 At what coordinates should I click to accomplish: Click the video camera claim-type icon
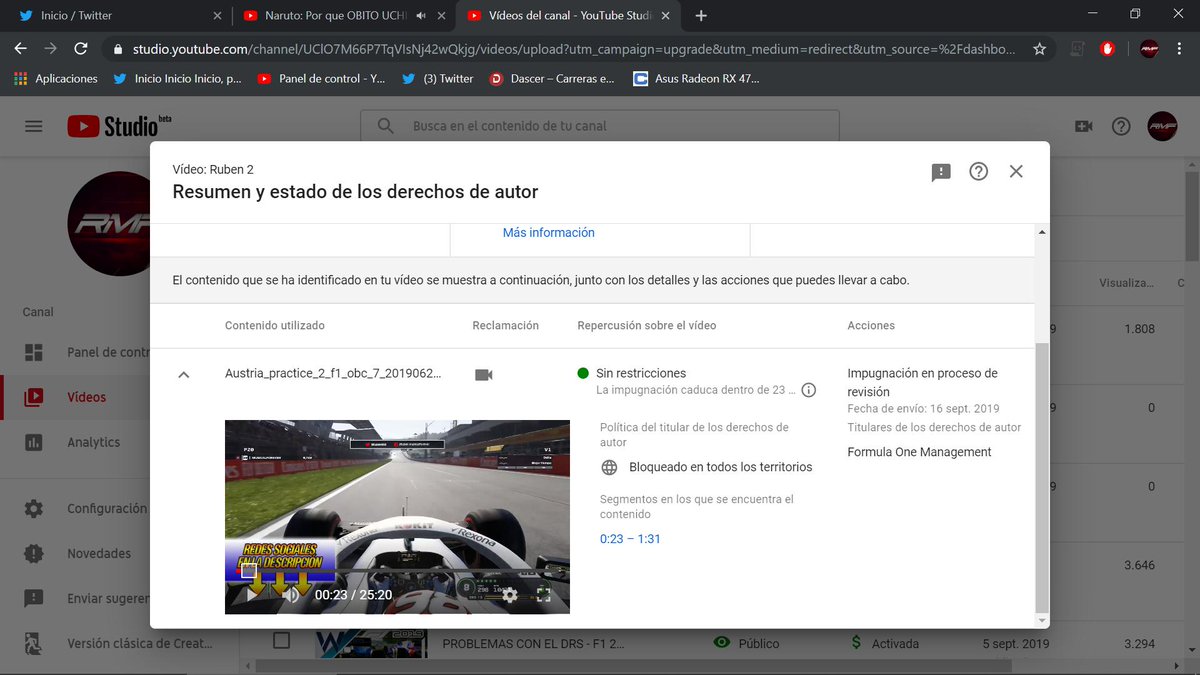pyautogui.click(x=484, y=374)
